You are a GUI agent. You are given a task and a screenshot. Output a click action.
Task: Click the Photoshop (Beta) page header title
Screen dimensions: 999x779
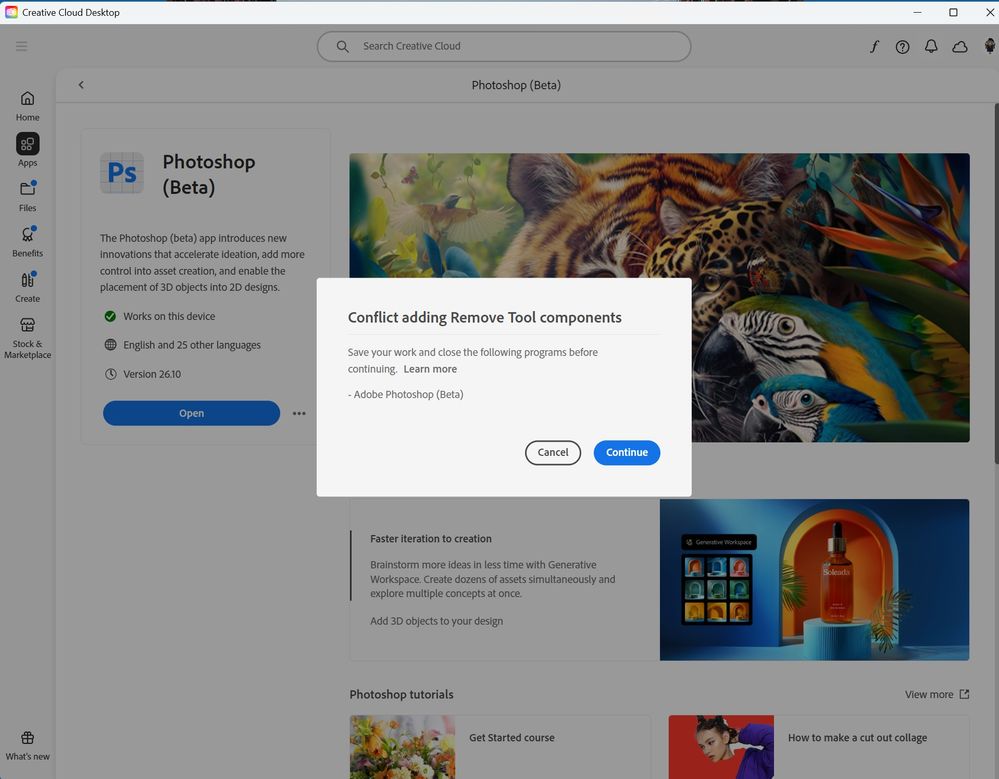click(x=516, y=85)
